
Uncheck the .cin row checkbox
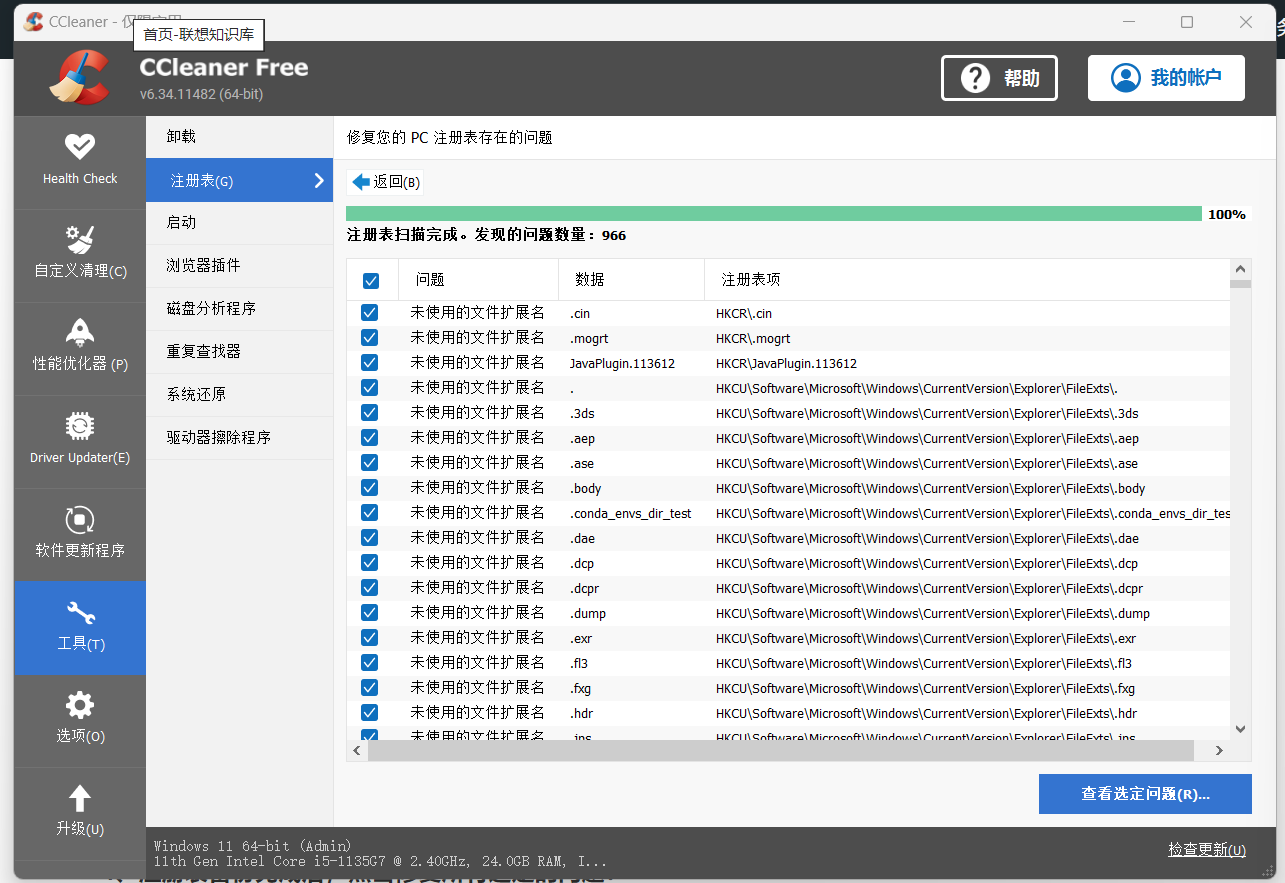(369, 313)
